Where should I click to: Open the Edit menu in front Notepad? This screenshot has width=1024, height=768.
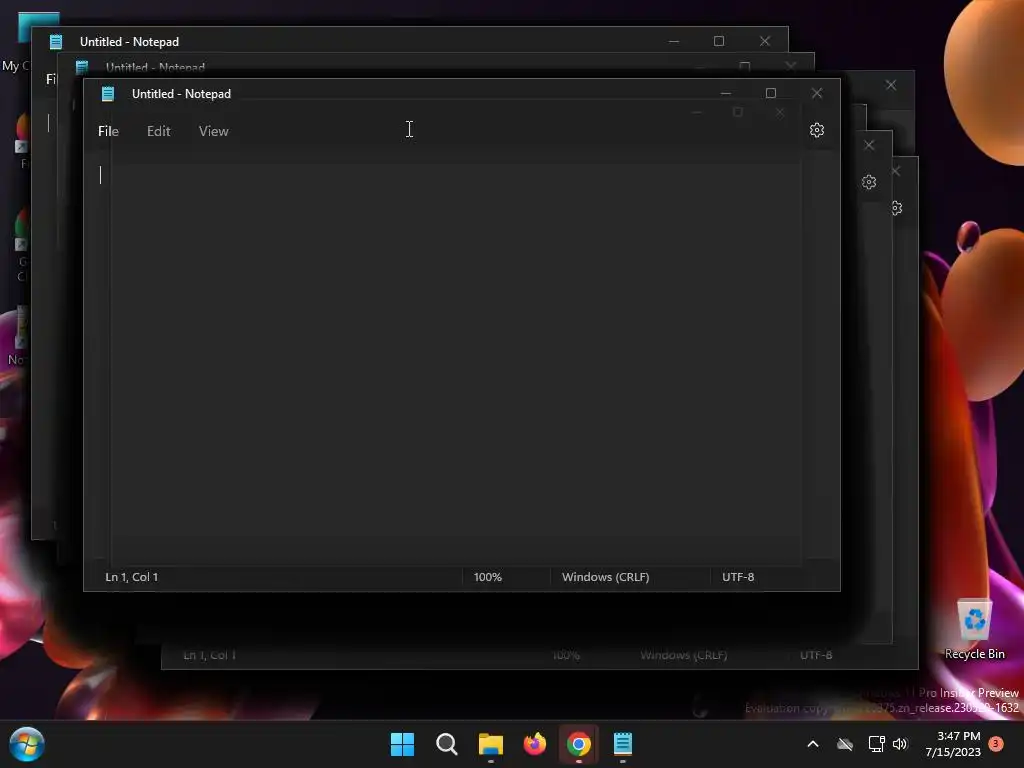pyautogui.click(x=159, y=131)
